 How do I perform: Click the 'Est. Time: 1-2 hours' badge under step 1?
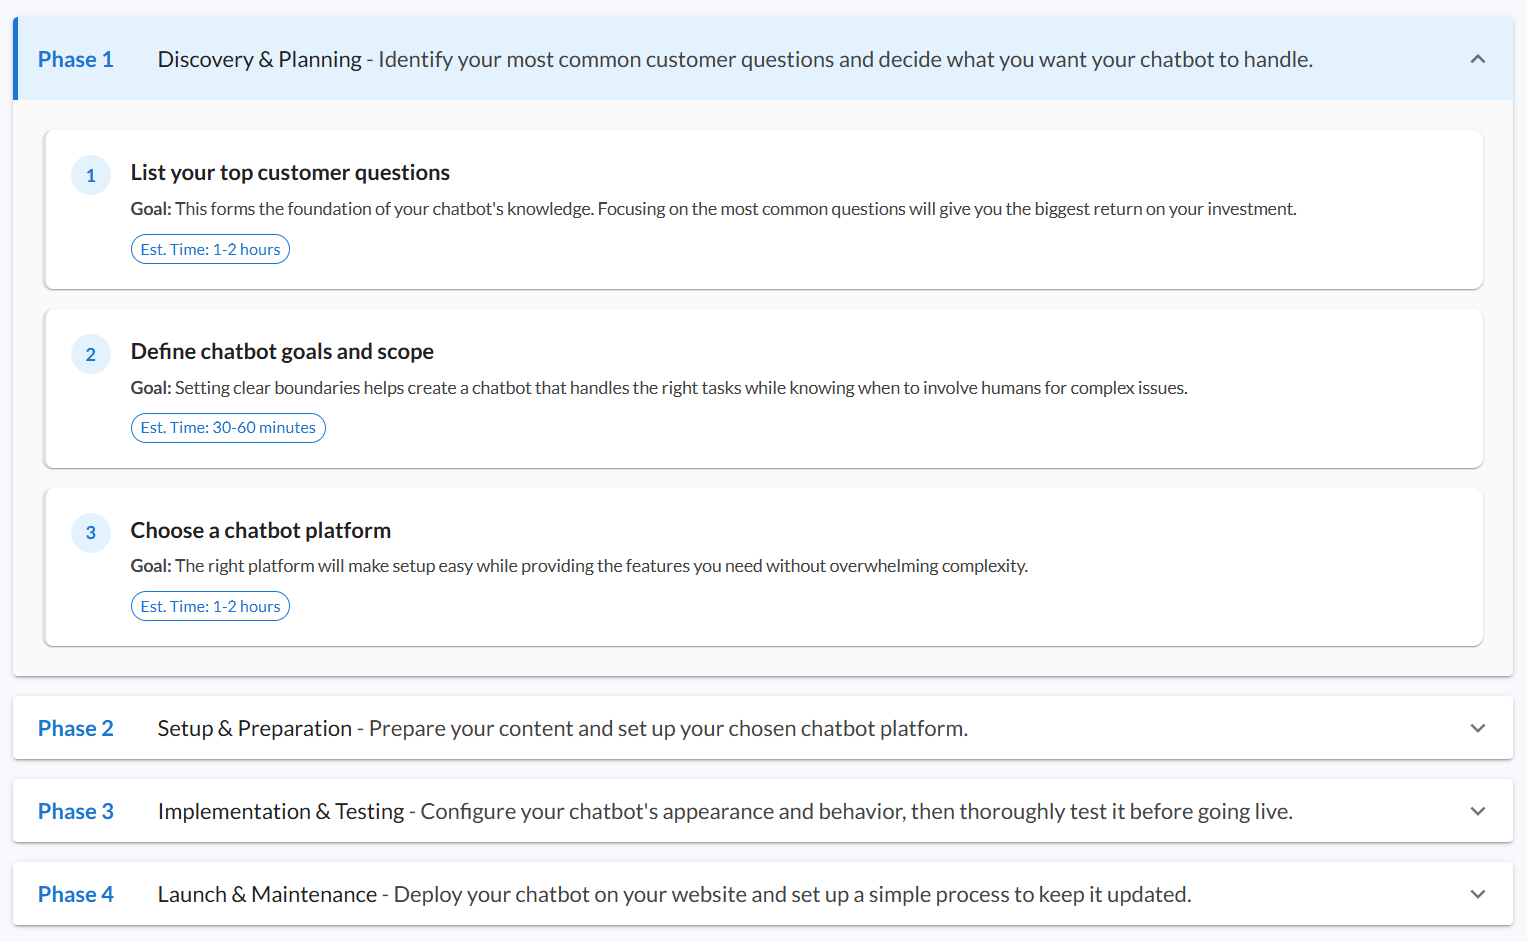click(x=210, y=248)
